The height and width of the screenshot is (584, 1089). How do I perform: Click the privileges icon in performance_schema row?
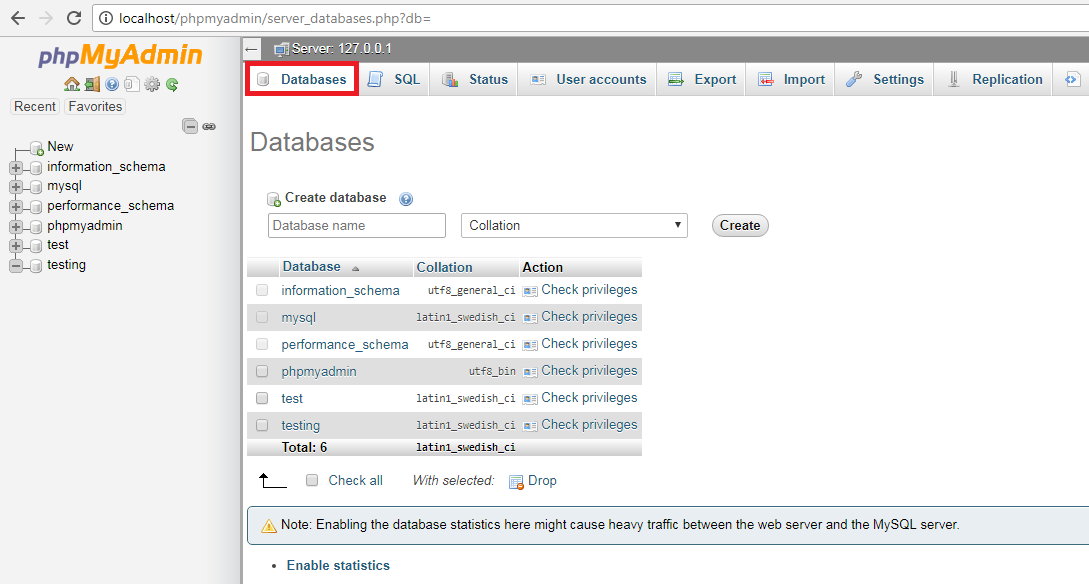click(530, 345)
